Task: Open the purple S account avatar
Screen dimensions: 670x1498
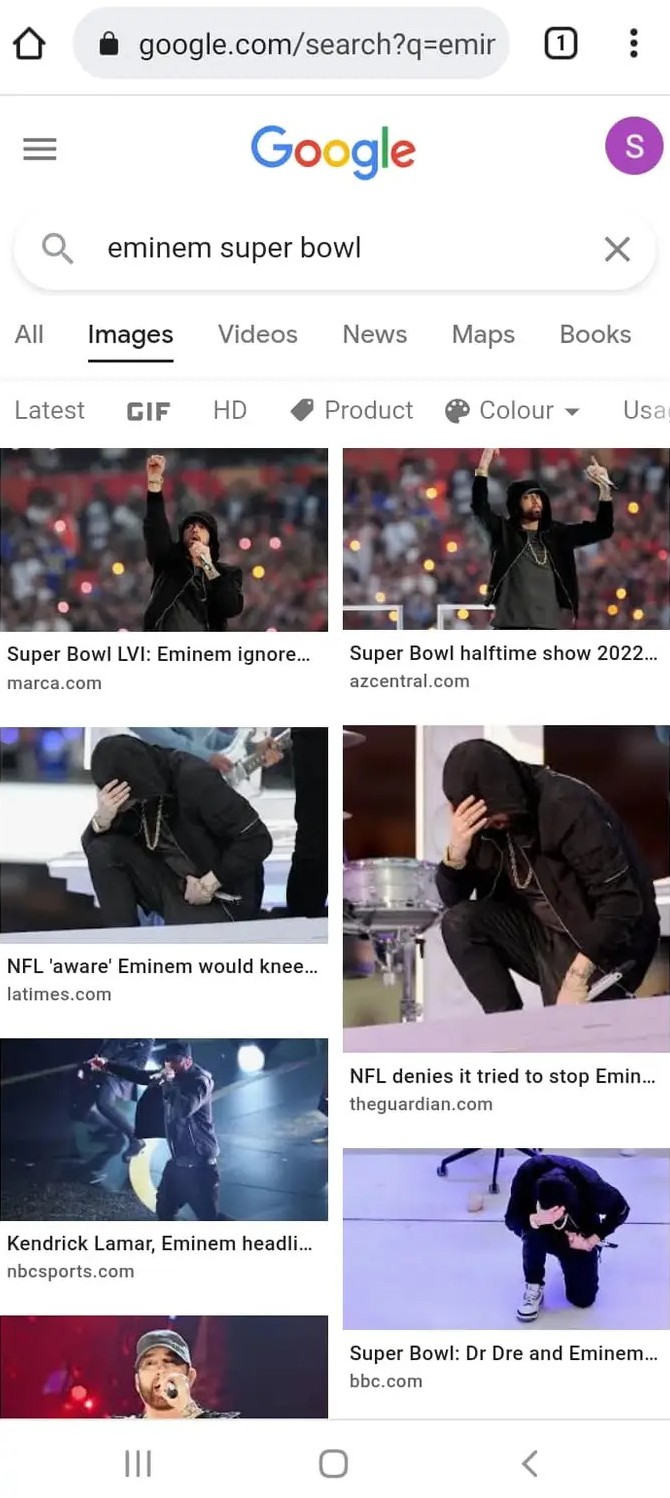Action: pyautogui.click(x=634, y=146)
